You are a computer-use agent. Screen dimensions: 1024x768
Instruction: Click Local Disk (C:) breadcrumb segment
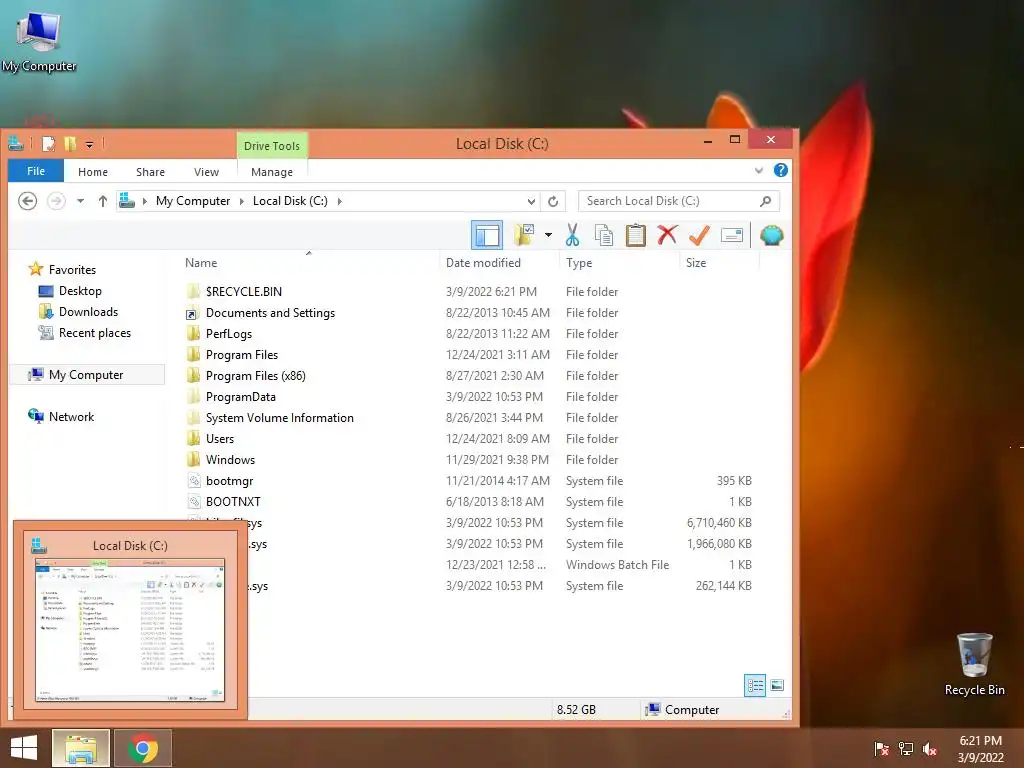point(290,201)
